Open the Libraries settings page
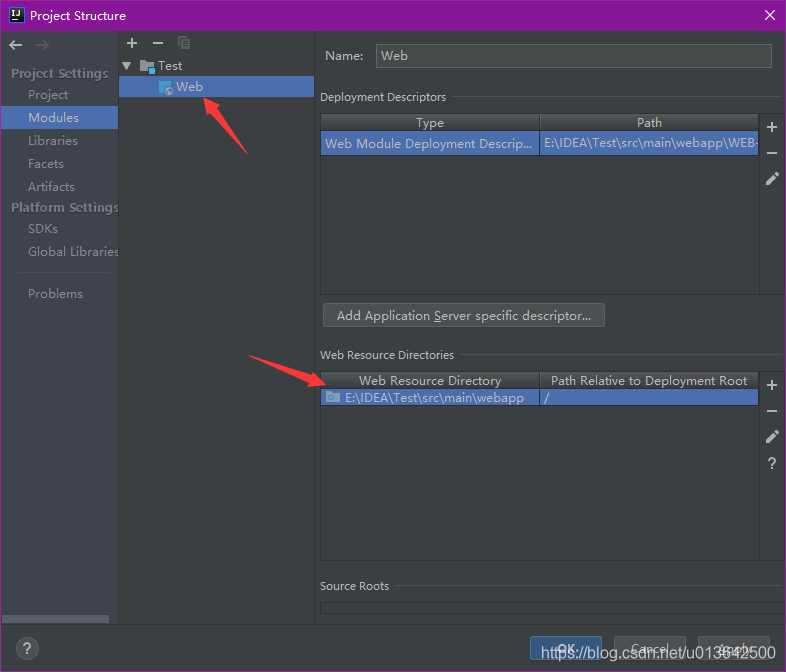 pos(53,141)
